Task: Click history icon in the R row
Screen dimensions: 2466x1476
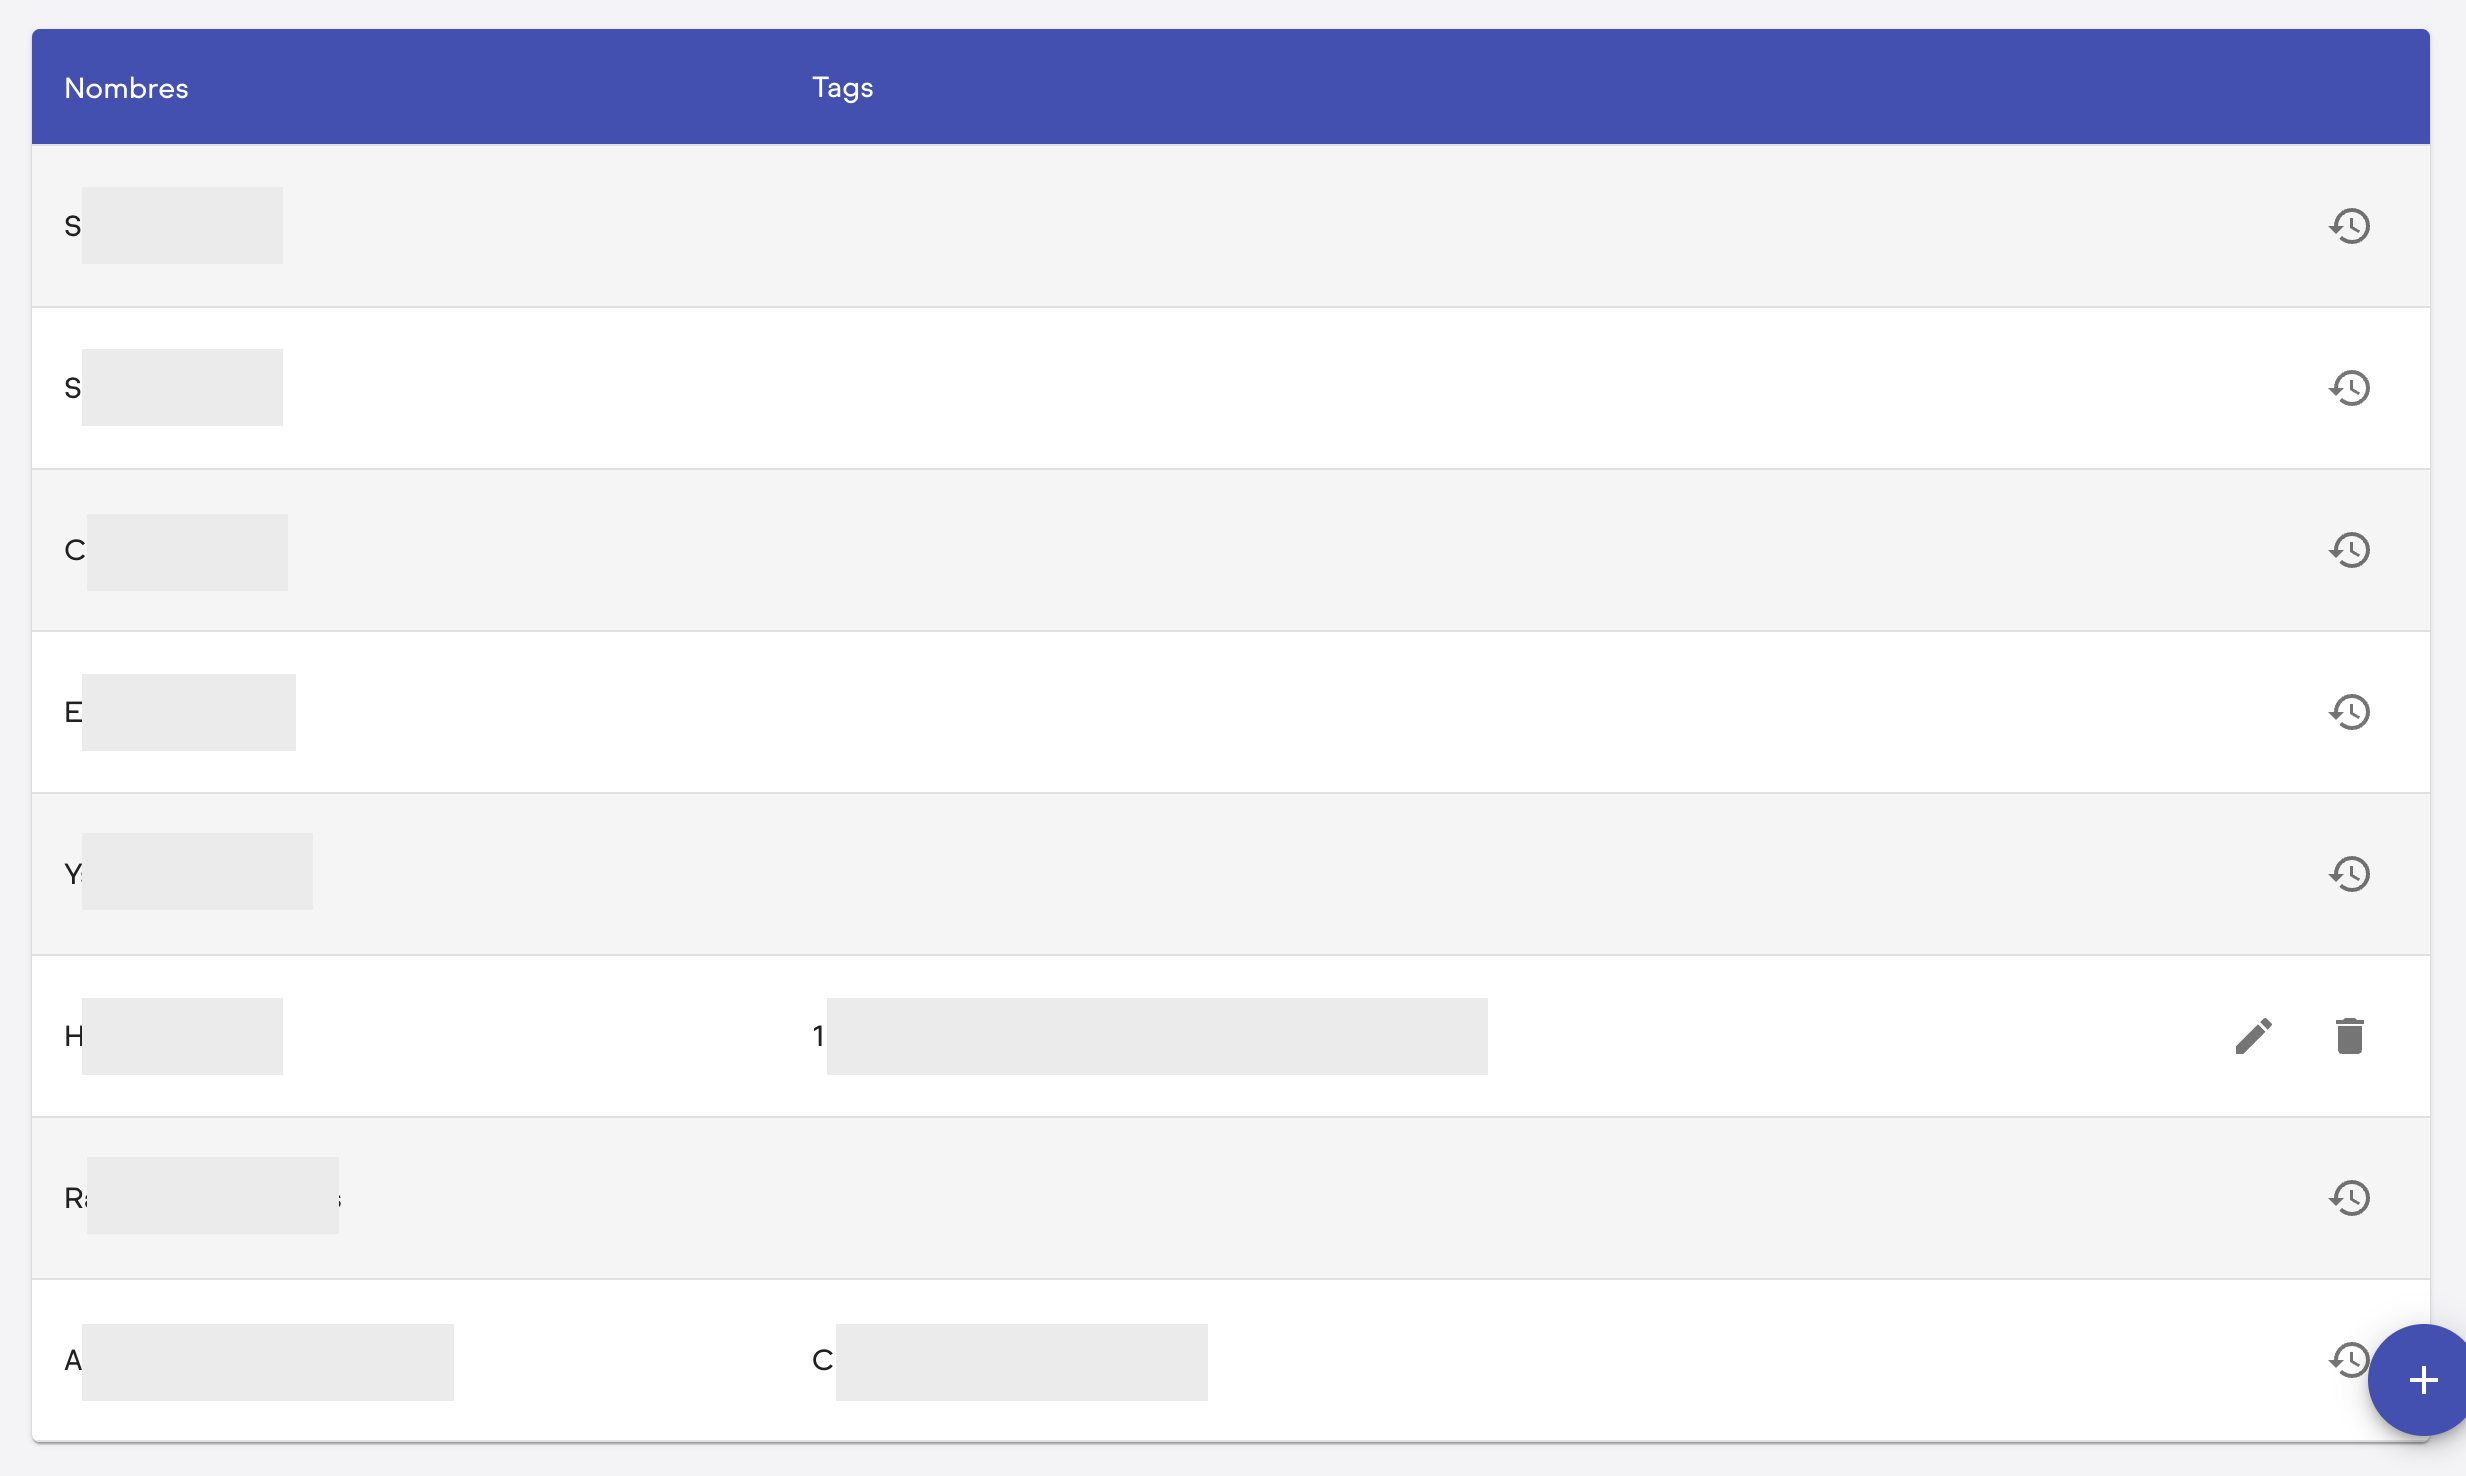Action: [2349, 1198]
